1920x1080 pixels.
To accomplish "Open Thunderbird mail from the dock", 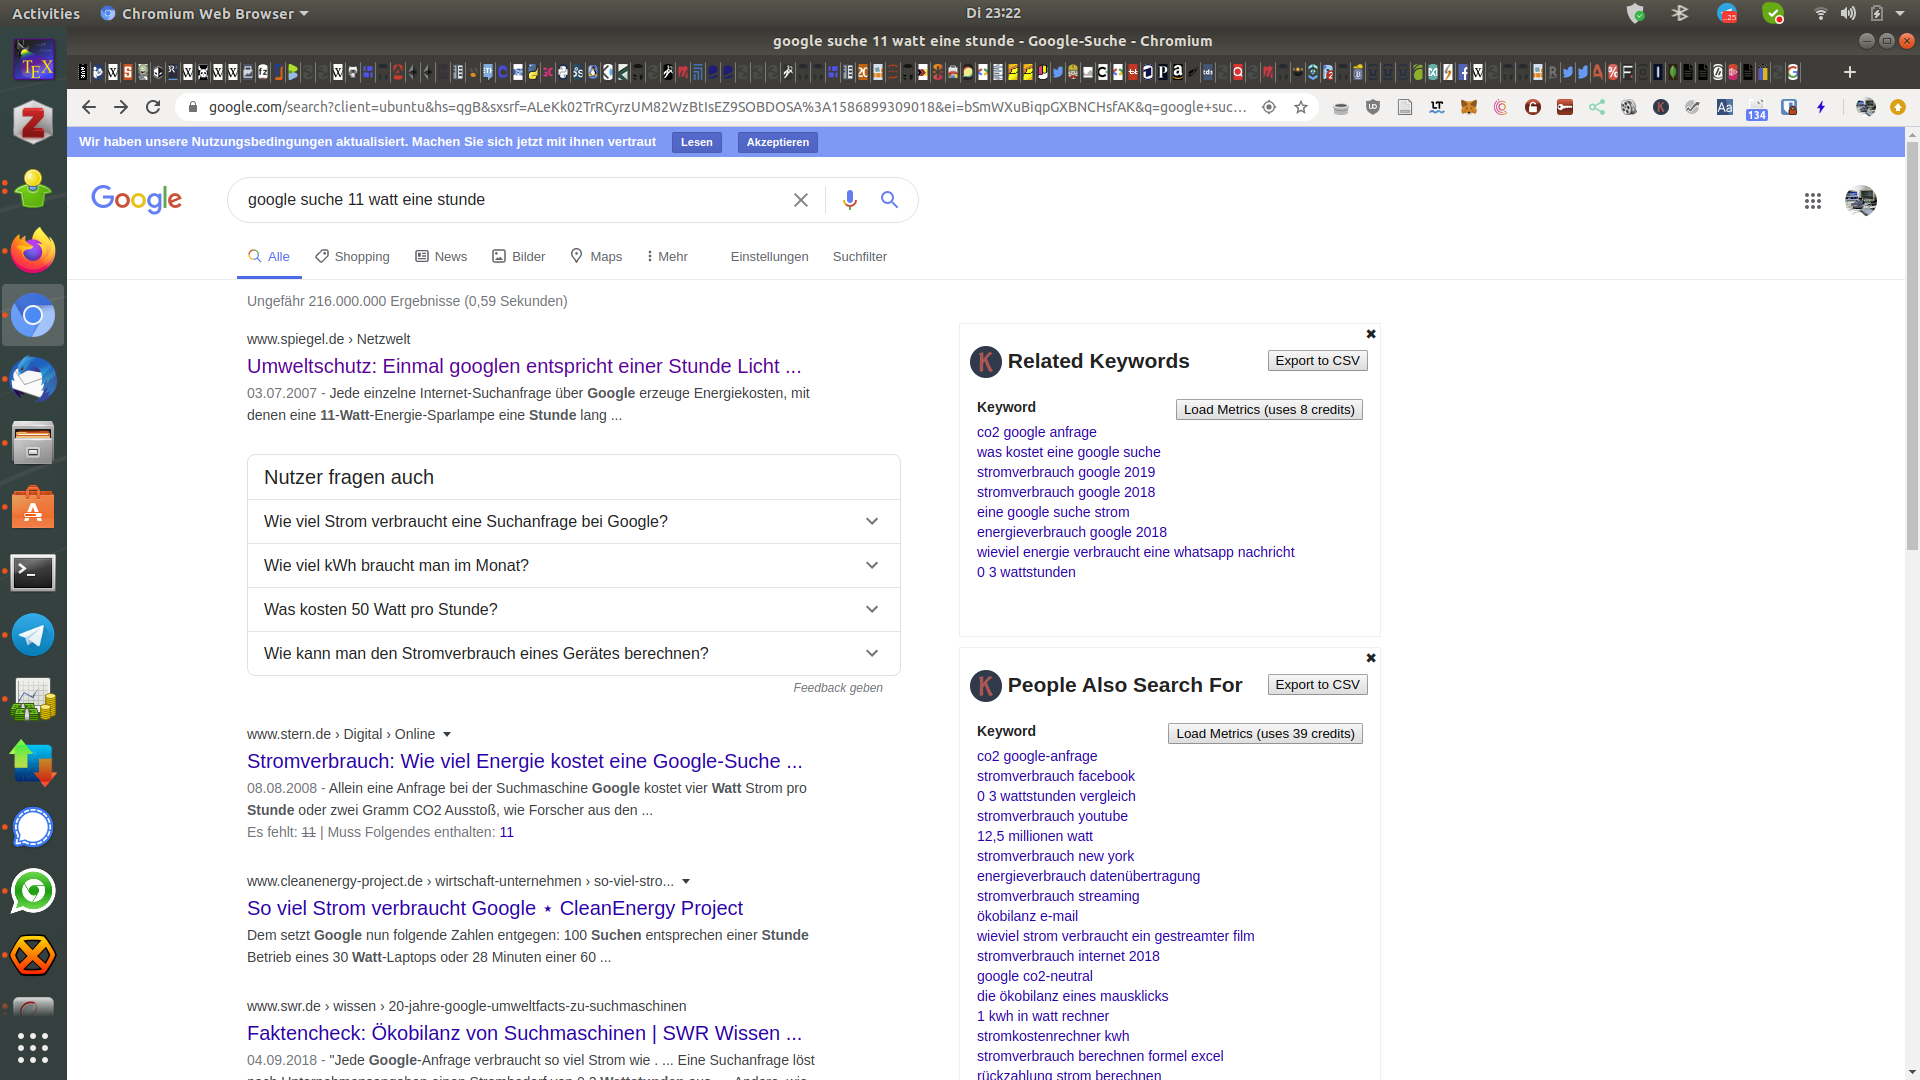I will click(33, 379).
